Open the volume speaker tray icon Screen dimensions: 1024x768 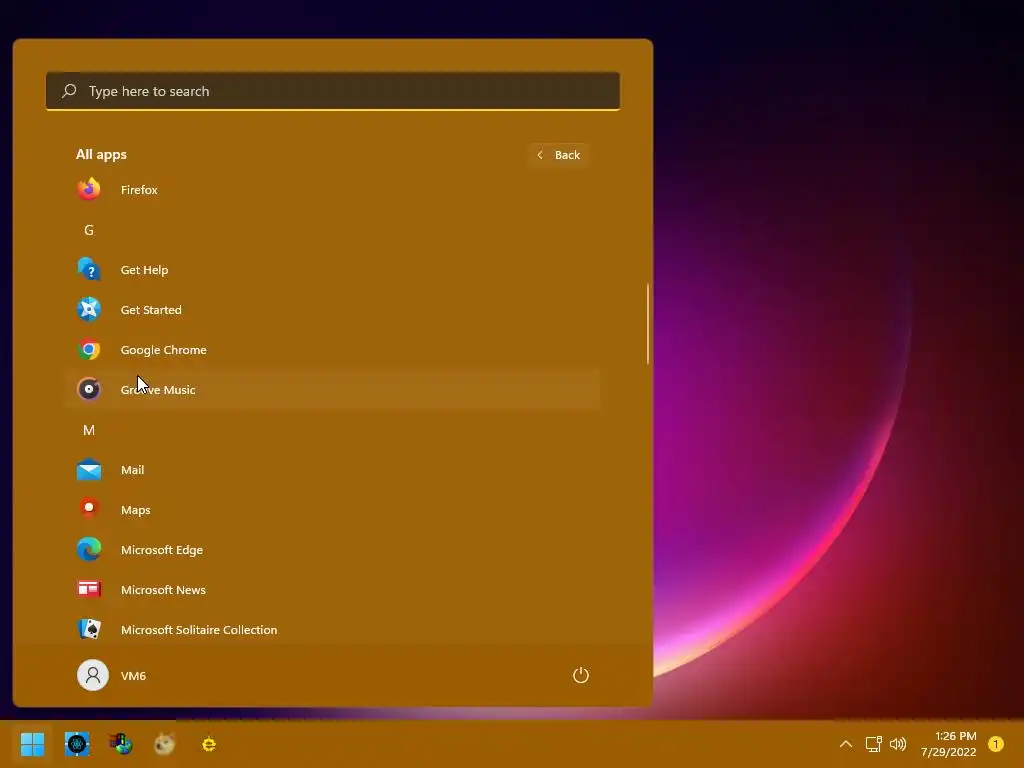tap(898, 744)
